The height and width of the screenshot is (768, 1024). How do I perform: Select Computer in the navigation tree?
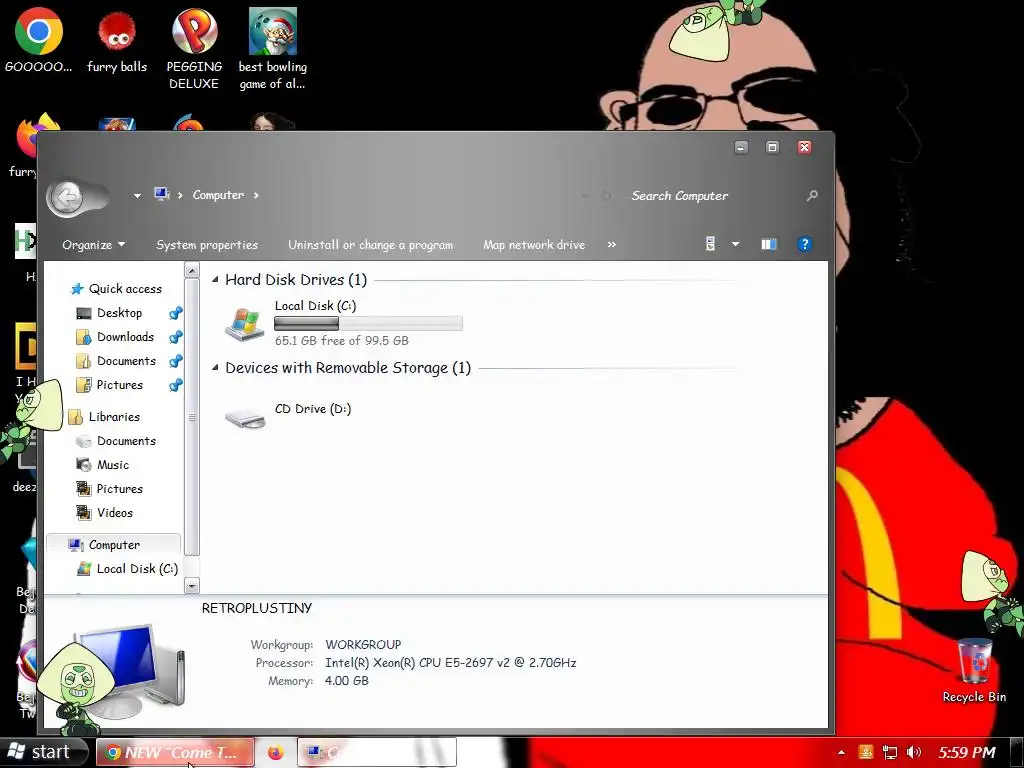click(113, 545)
